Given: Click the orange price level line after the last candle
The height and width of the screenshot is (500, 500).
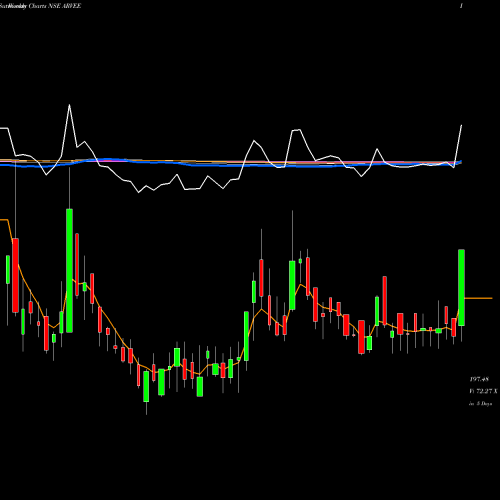Looking at the screenshot, I should pos(479,298).
